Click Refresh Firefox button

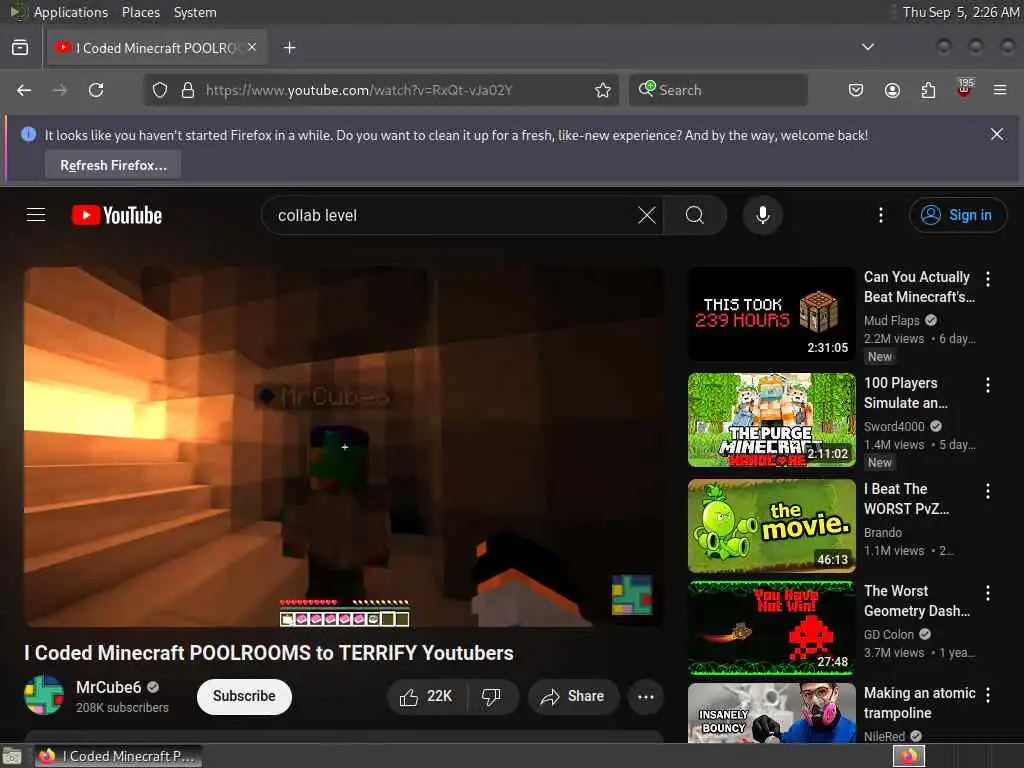(x=113, y=165)
